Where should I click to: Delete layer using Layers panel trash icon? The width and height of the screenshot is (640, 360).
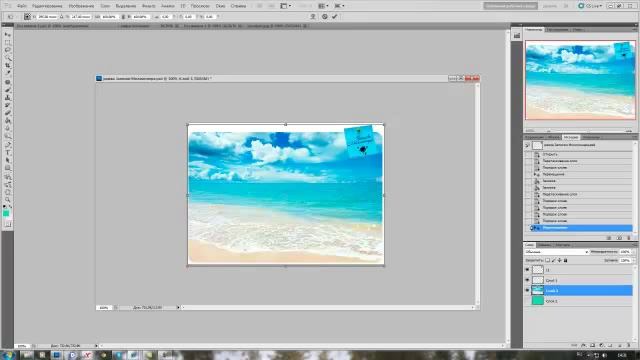tap(629, 345)
